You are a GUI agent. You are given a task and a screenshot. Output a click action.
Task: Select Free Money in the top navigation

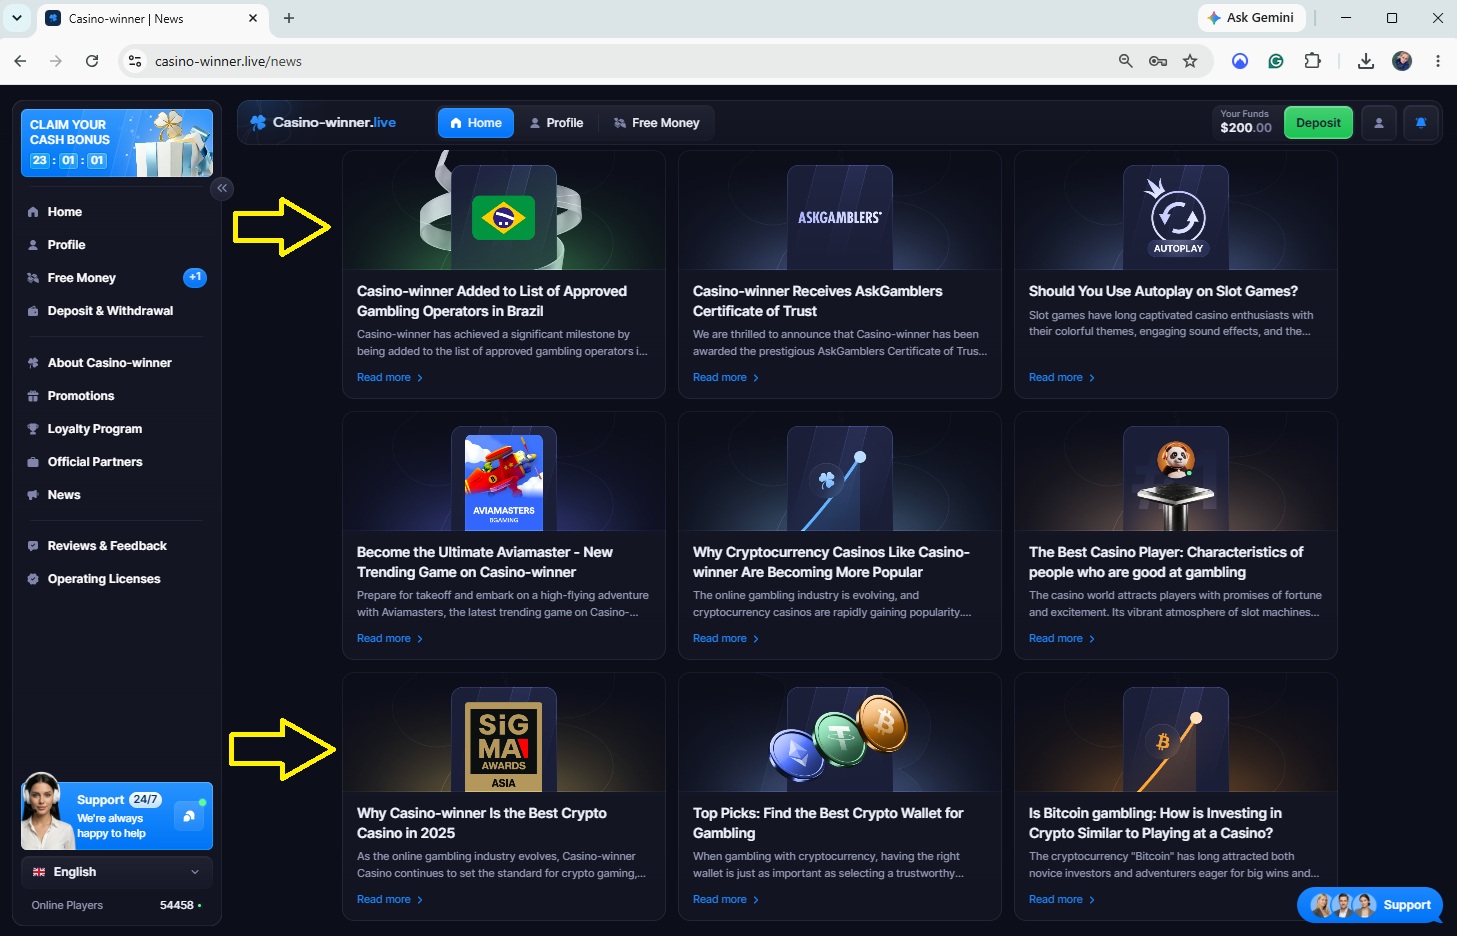(x=656, y=123)
